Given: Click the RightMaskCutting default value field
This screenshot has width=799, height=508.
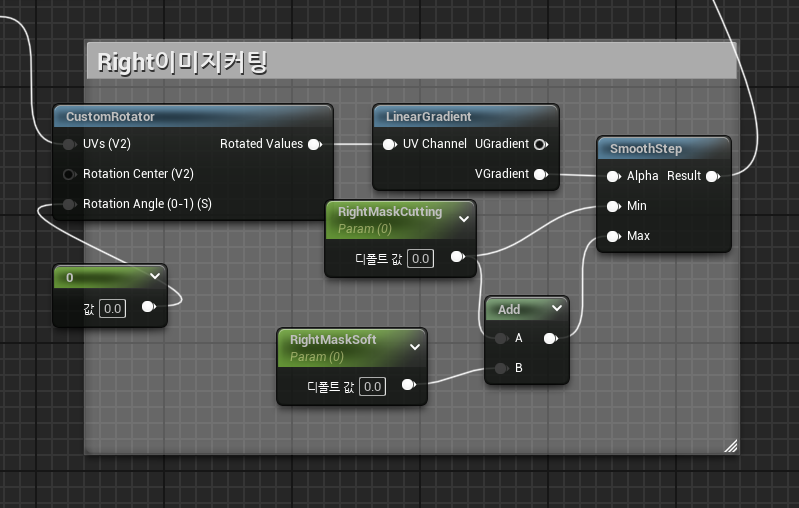Looking at the screenshot, I should pyautogui.click(x=420, y=258).
